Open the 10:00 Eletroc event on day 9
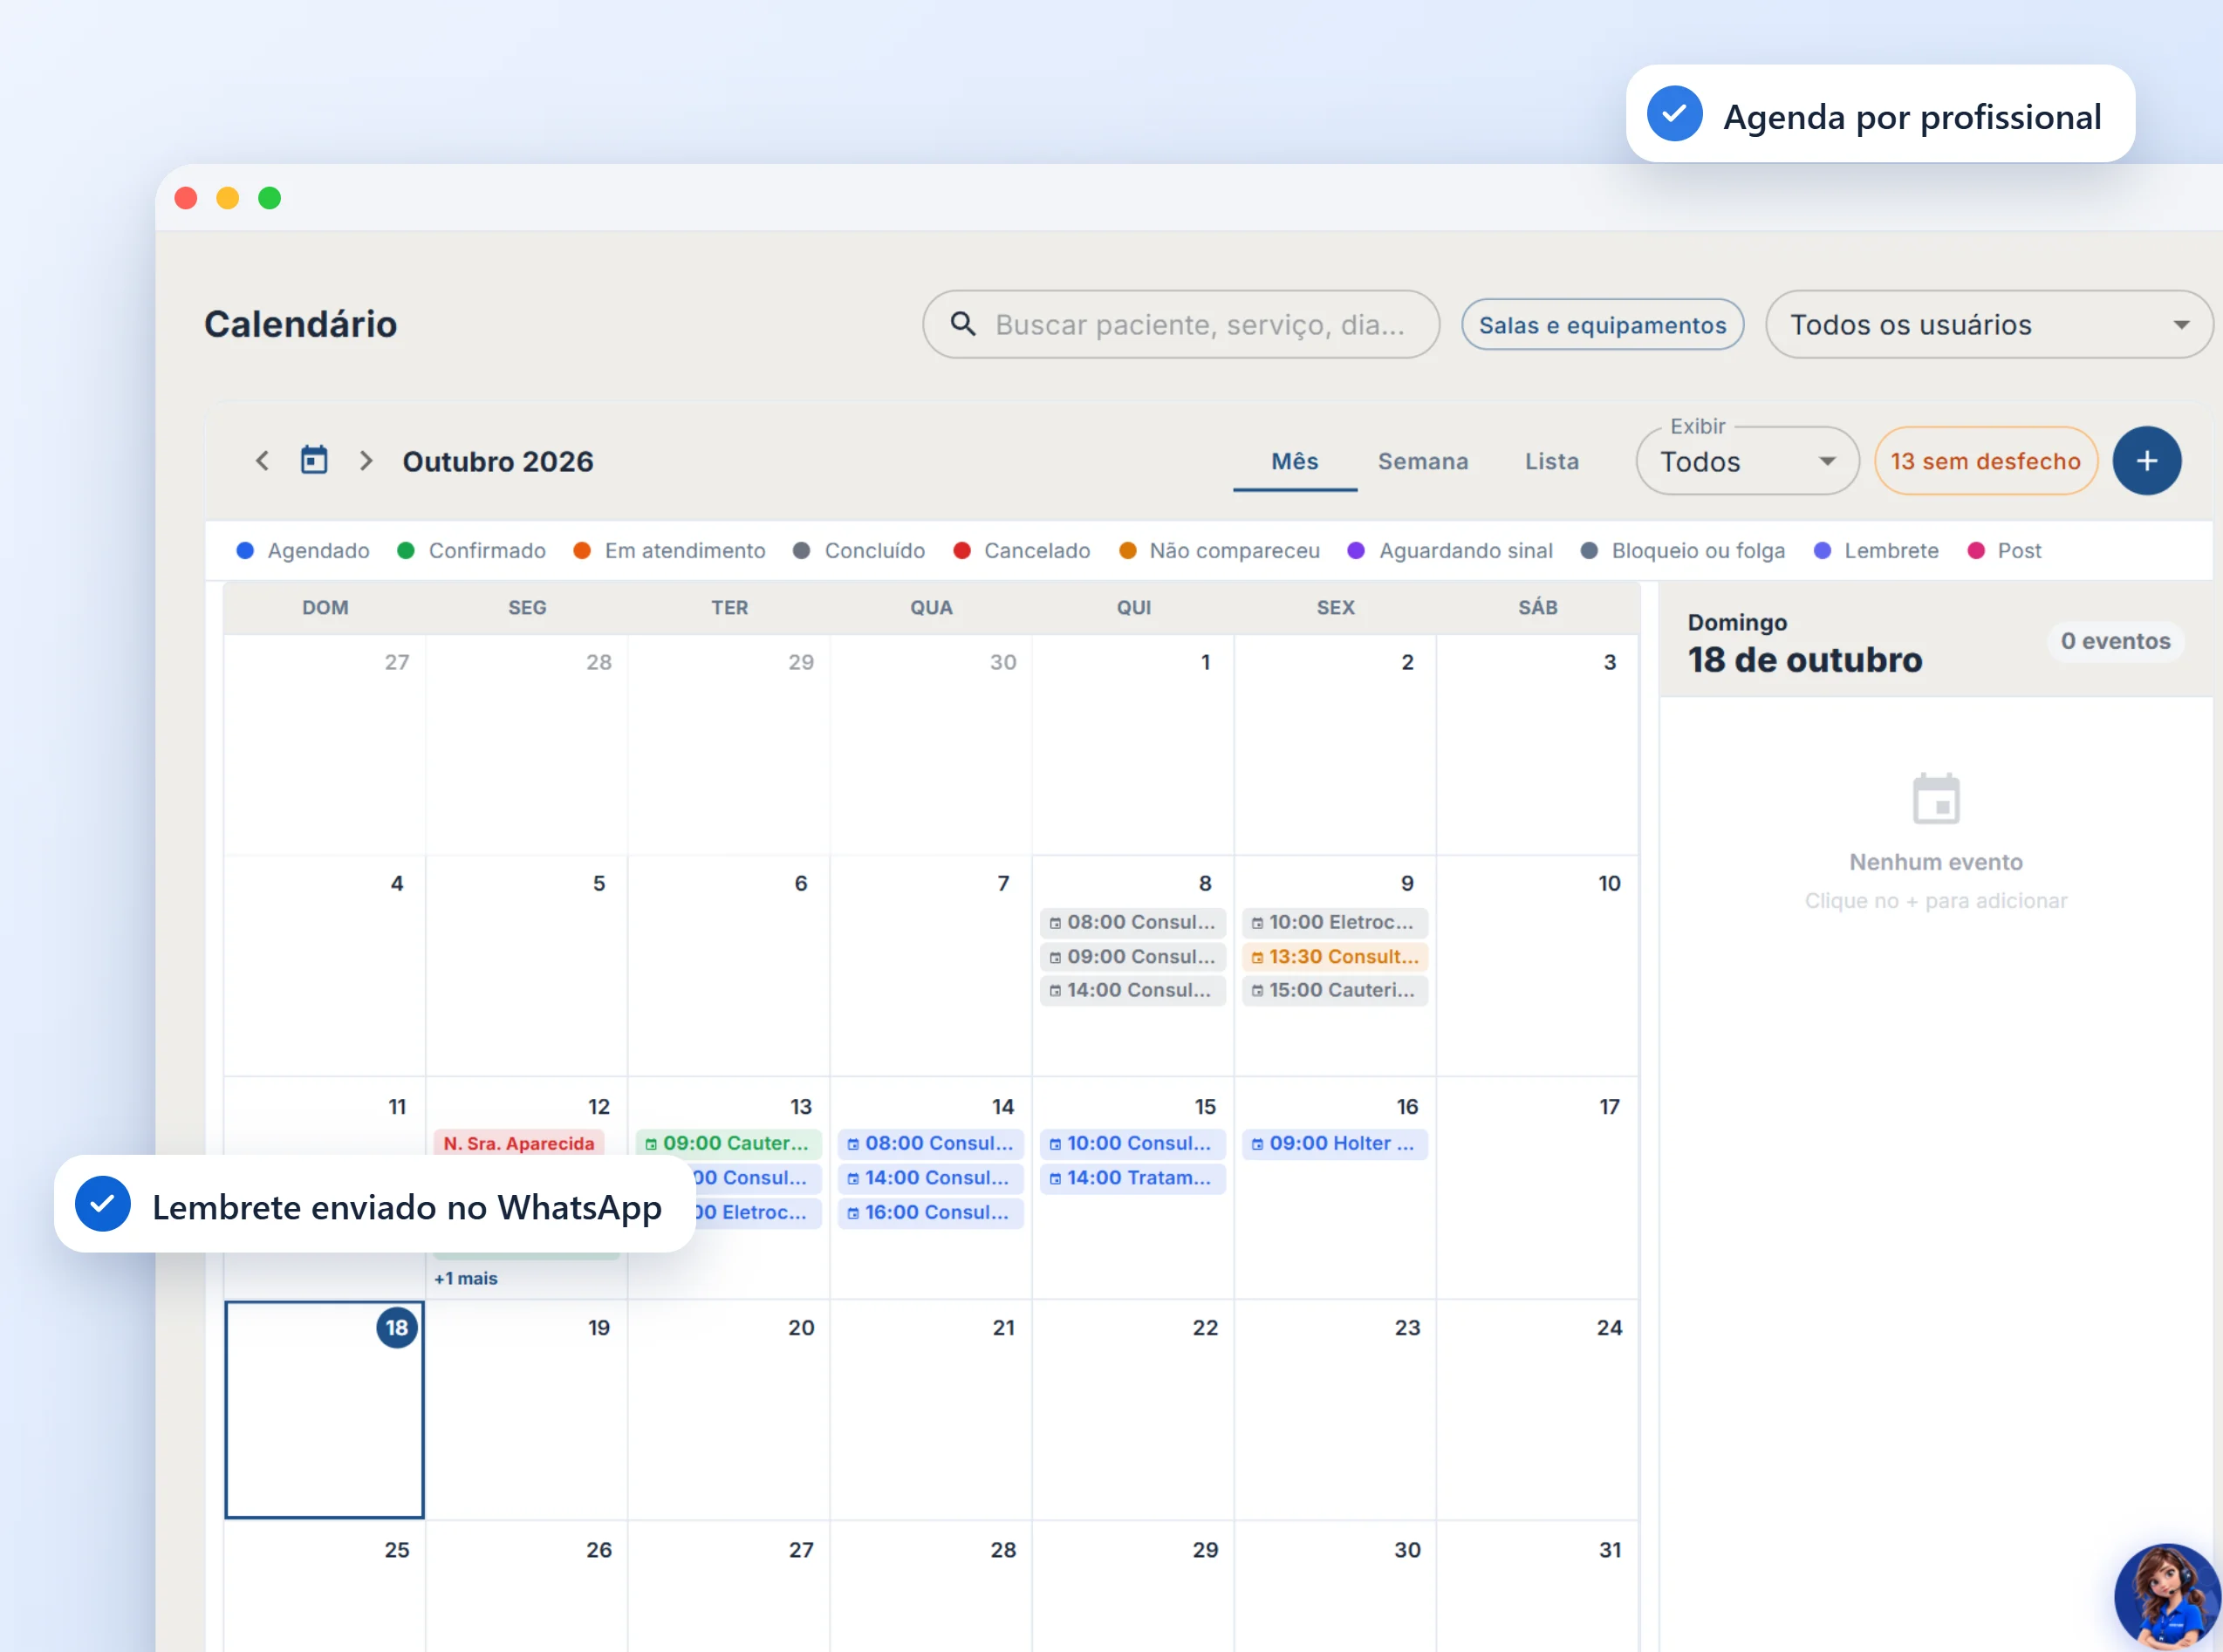2223x1652 pixels. (1334, 922)
